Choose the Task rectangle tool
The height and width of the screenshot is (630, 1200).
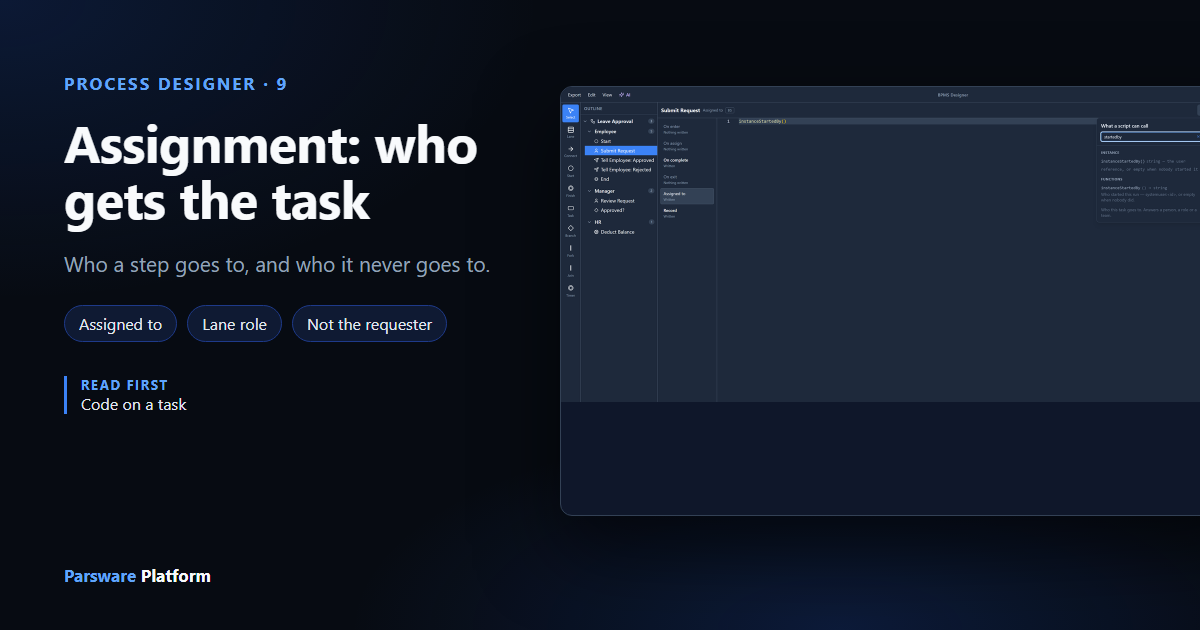point(570,211)
